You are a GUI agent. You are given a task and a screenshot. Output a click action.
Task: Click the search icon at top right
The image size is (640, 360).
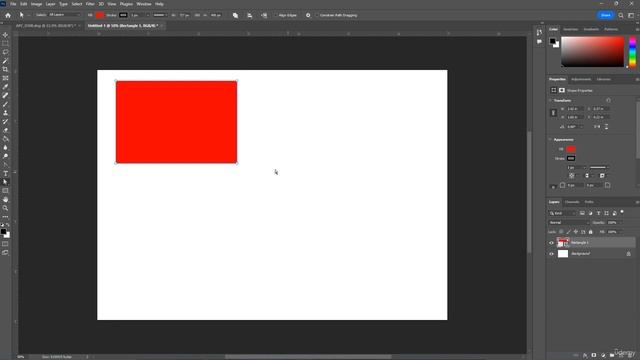[621, 15]
